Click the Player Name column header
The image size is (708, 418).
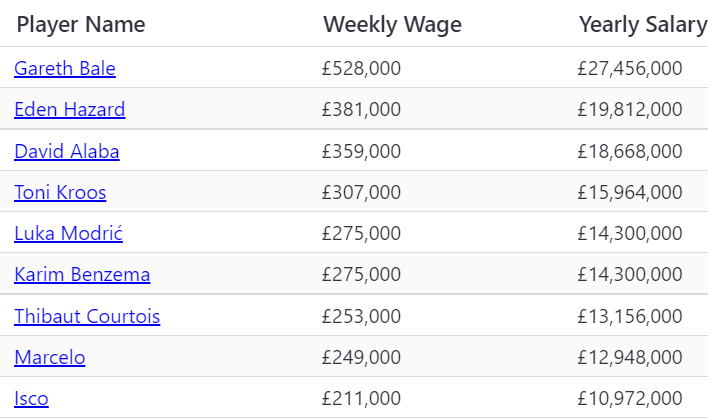click(x=81, y=24)
